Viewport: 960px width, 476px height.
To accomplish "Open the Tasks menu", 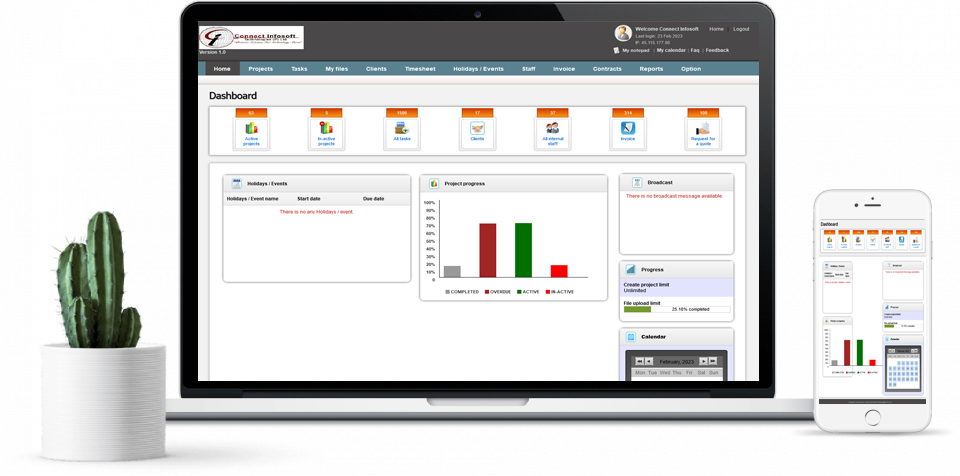I will coord(299,69).
